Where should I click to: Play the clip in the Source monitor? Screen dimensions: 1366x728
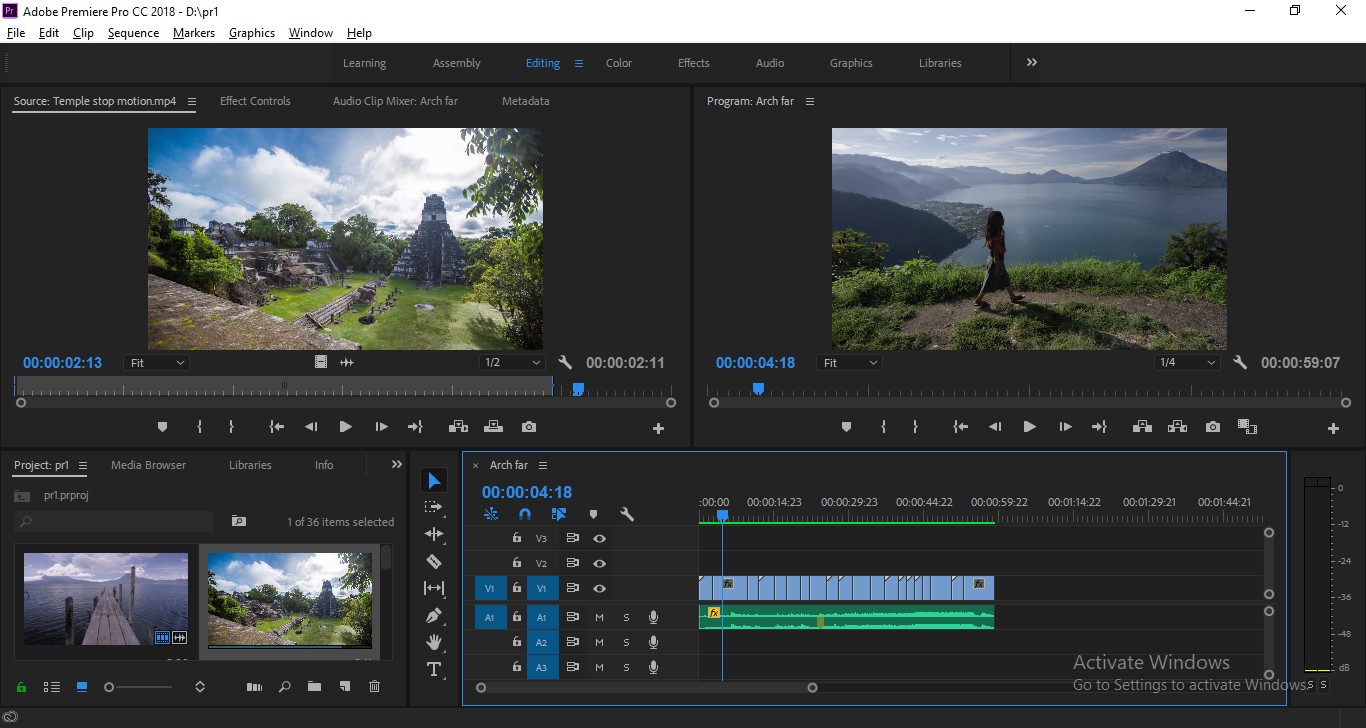click(345, 427)
